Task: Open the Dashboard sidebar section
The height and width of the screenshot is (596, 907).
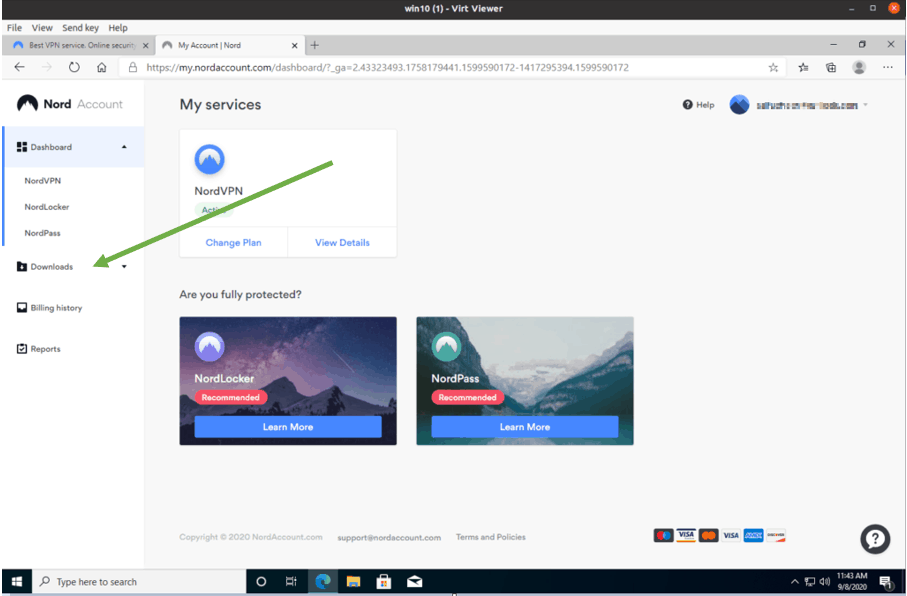Action: pos(73,147)
